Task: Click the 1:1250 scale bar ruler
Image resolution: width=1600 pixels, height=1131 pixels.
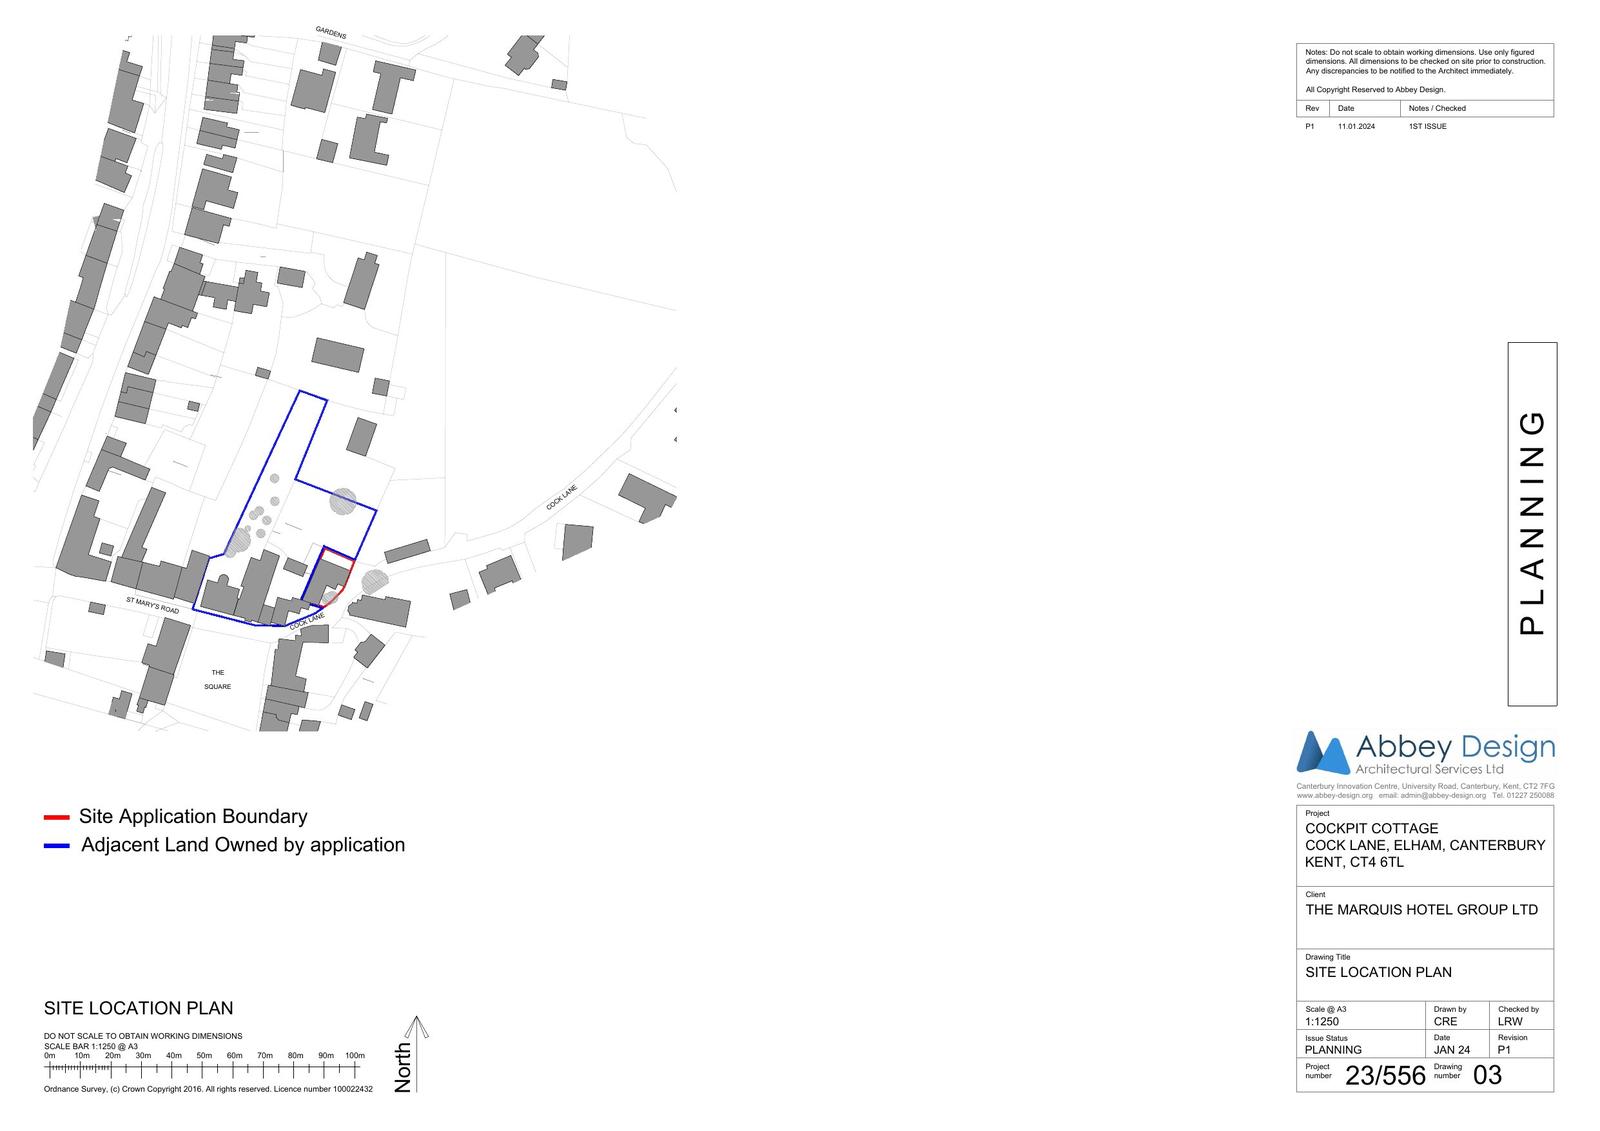Action: point(203,1069)
